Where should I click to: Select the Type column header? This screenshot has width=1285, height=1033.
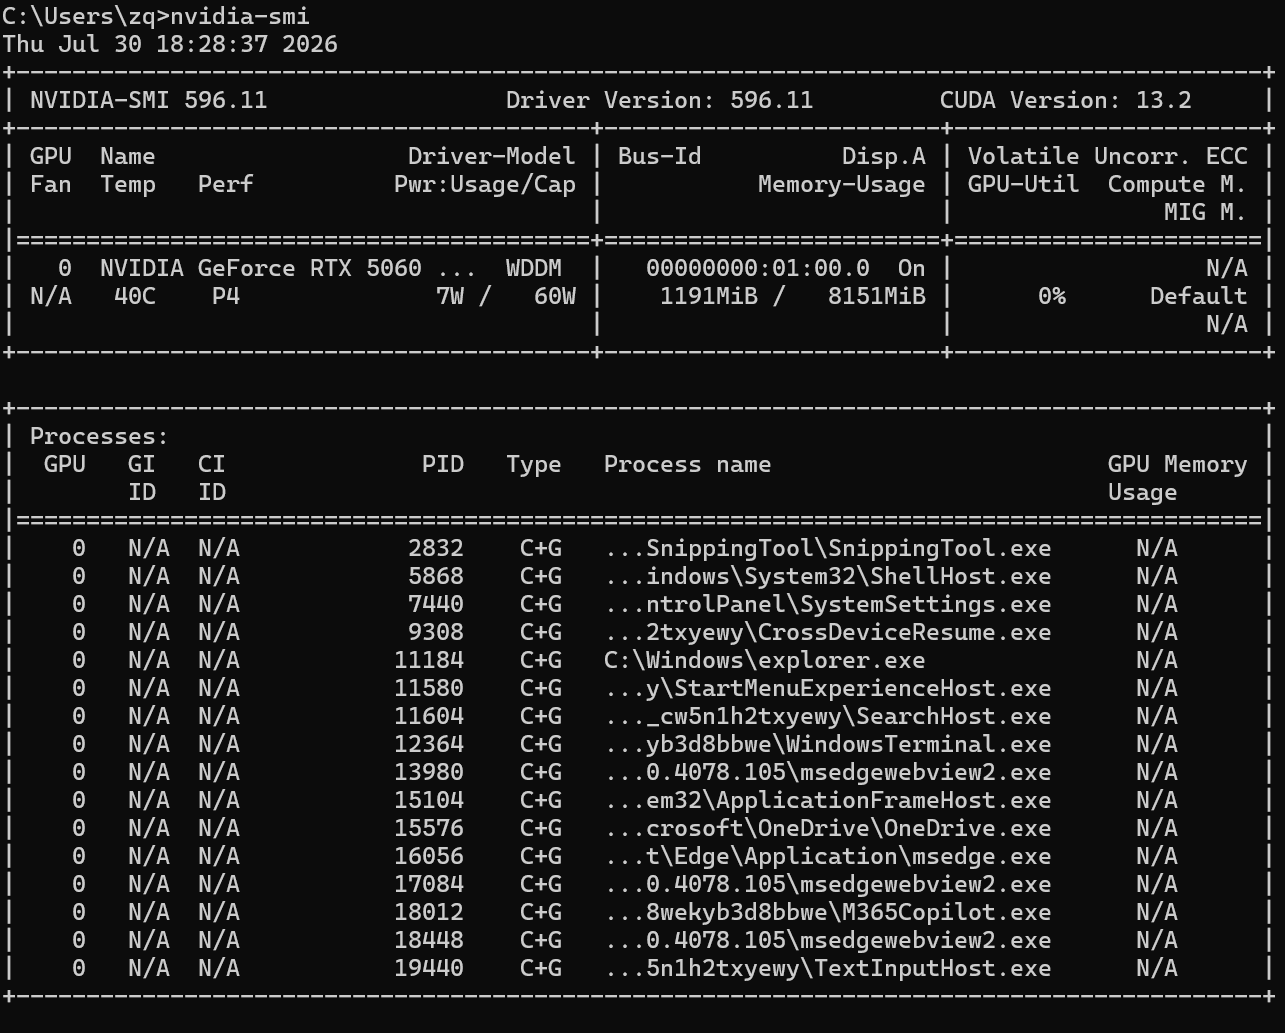pyautogui.click(x=534, y=464)
